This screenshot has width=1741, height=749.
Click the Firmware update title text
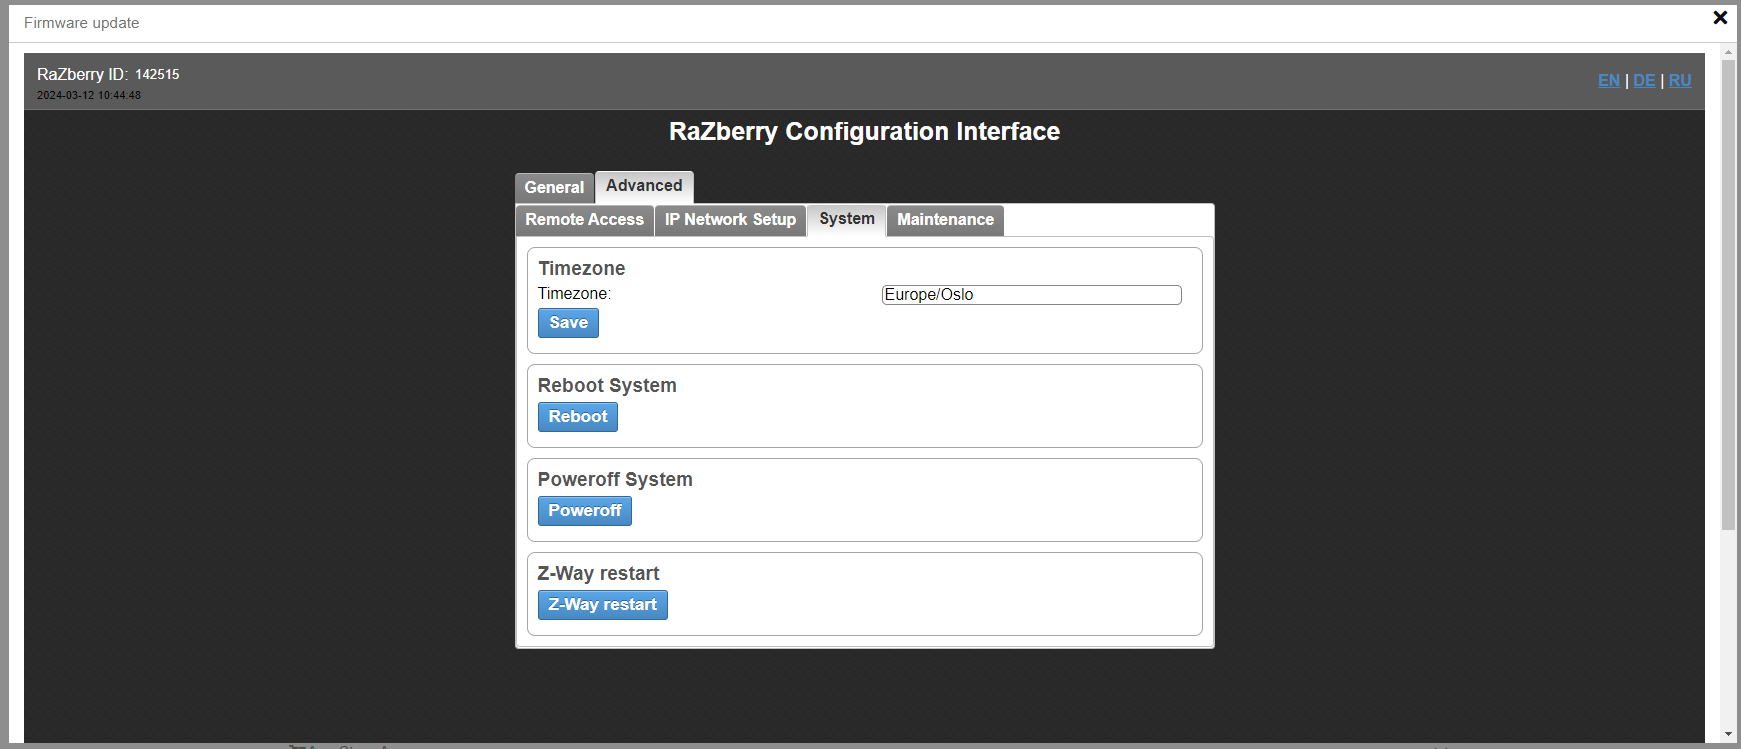[82, 23]
